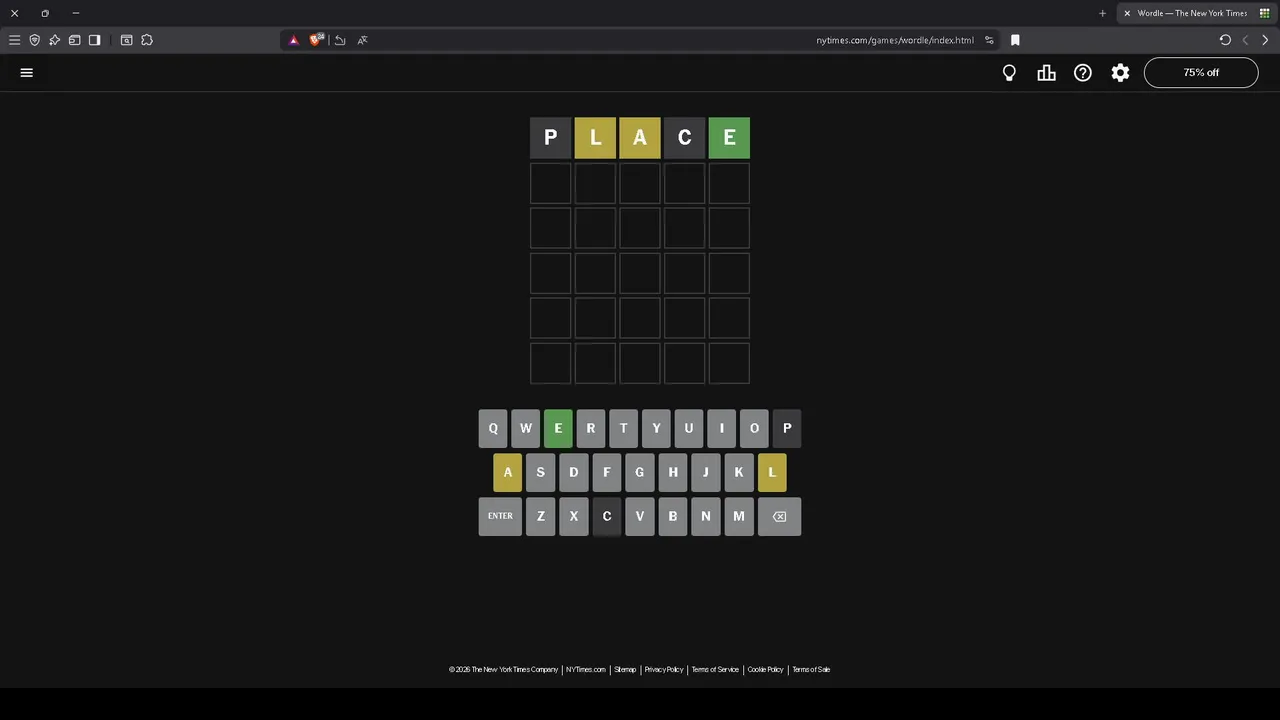This screenshot has width=1280, height=720.
Task: Tap the Q key
Action: click(x=493, y=428)
